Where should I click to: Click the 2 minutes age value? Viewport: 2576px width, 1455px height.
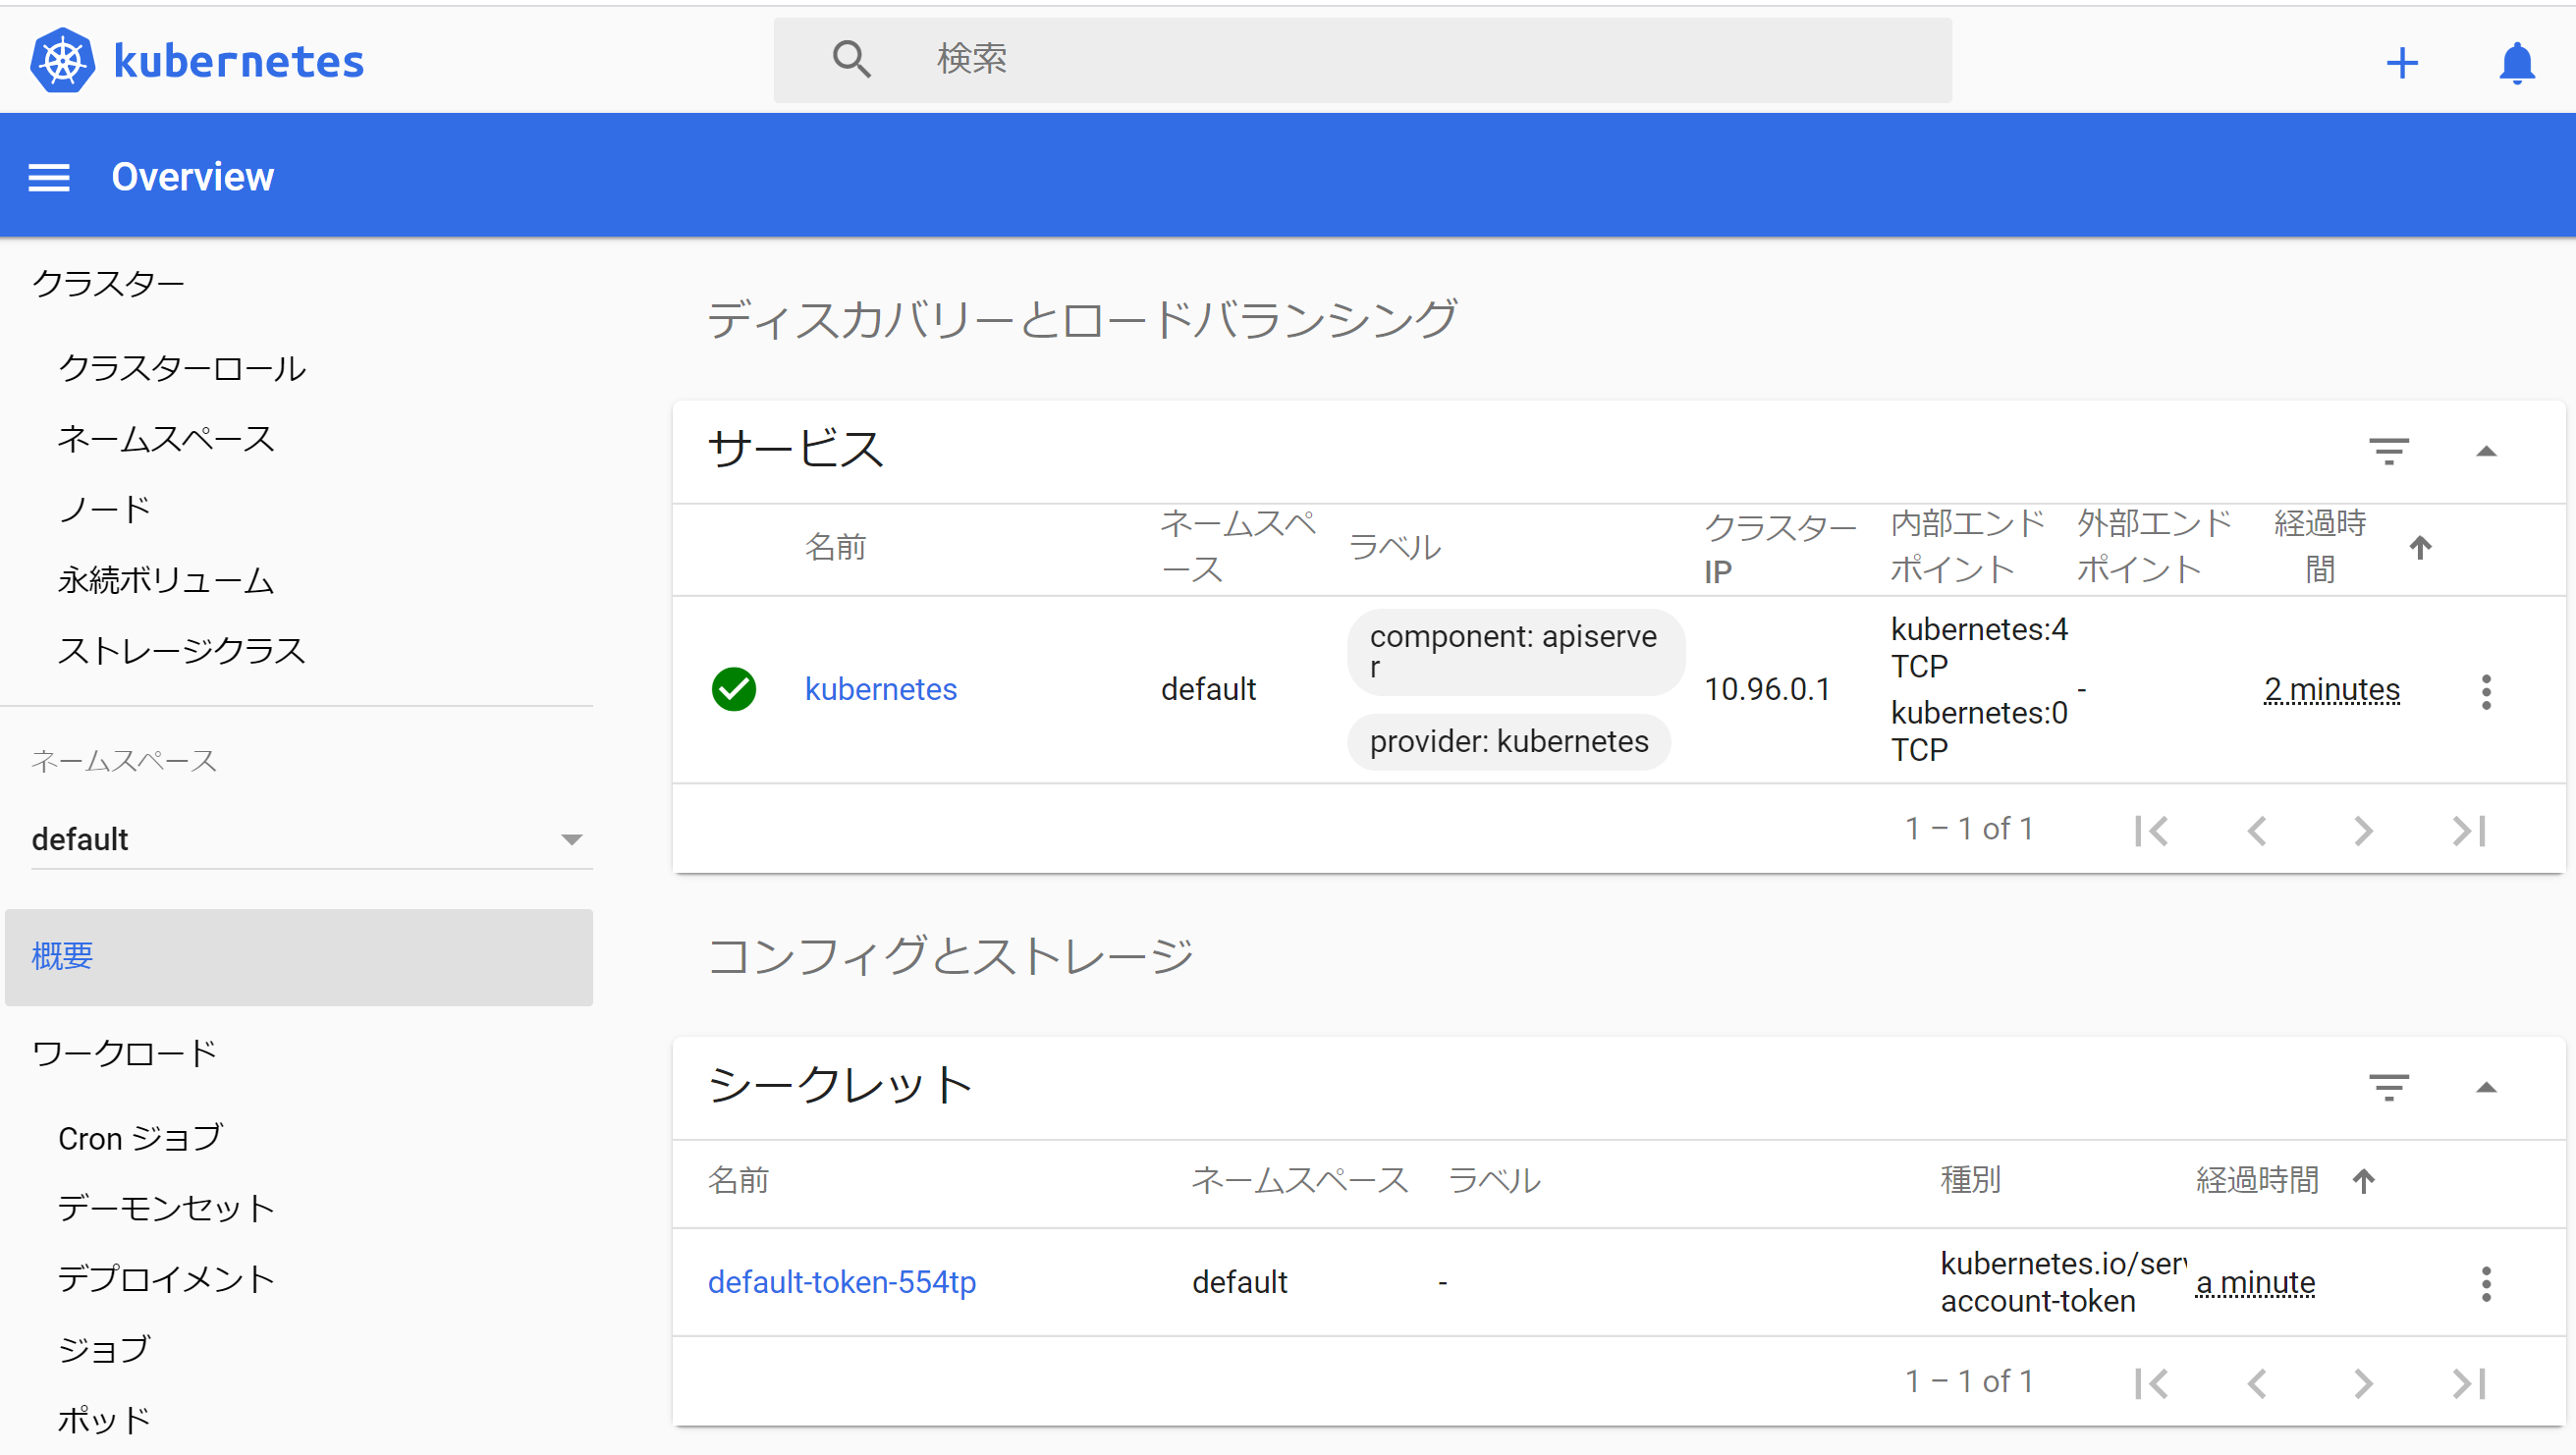pos(2331,689)
